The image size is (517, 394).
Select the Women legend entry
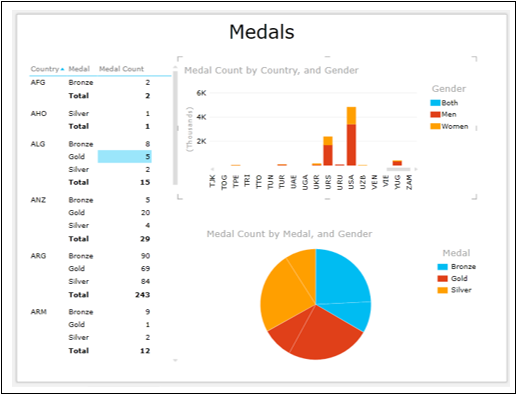pos(449,126)
